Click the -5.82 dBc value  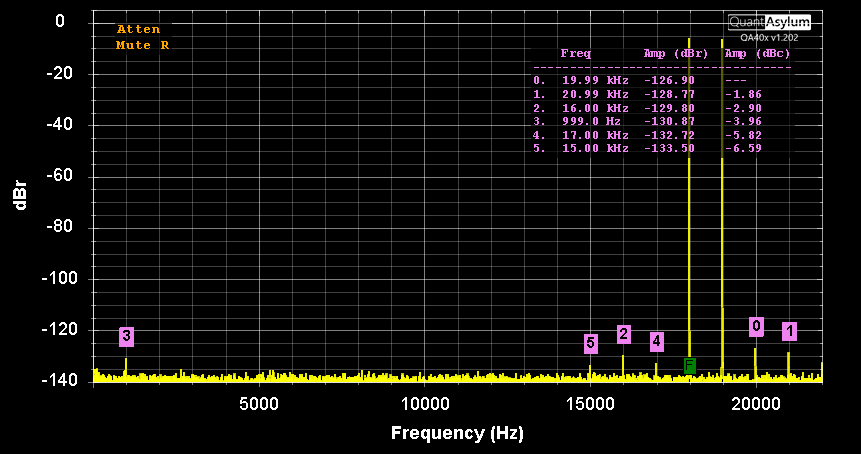(x=743, y=135)
